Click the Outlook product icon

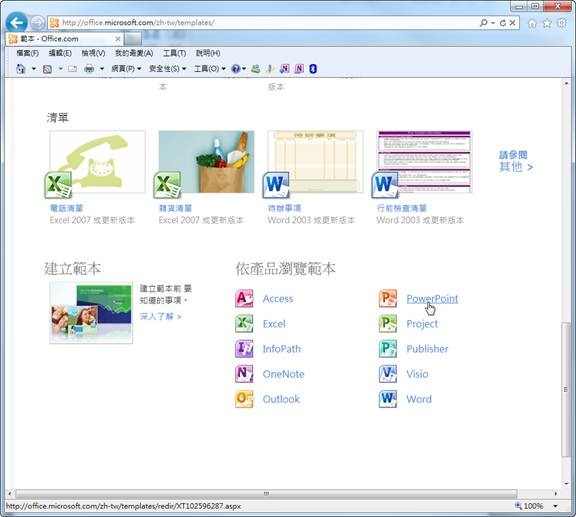[244, 399]
